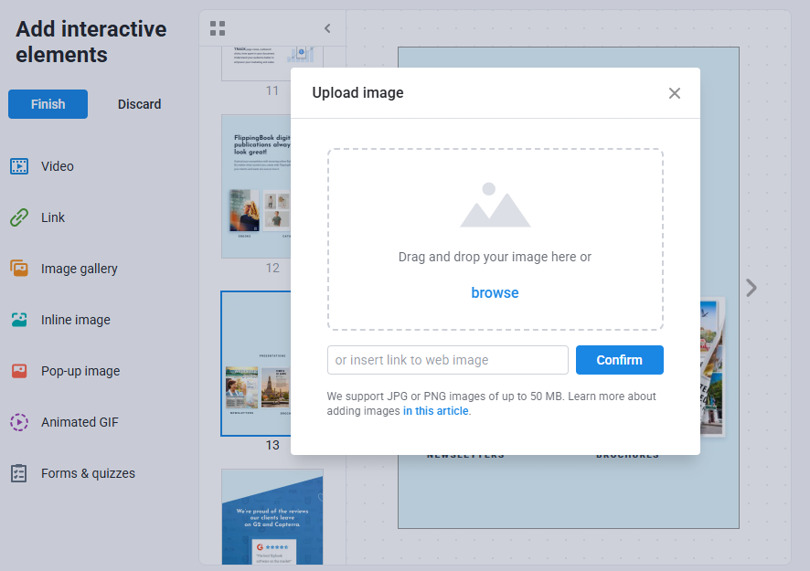
Task: Collapse the page thumbnails panel
Action: [327, 28]
